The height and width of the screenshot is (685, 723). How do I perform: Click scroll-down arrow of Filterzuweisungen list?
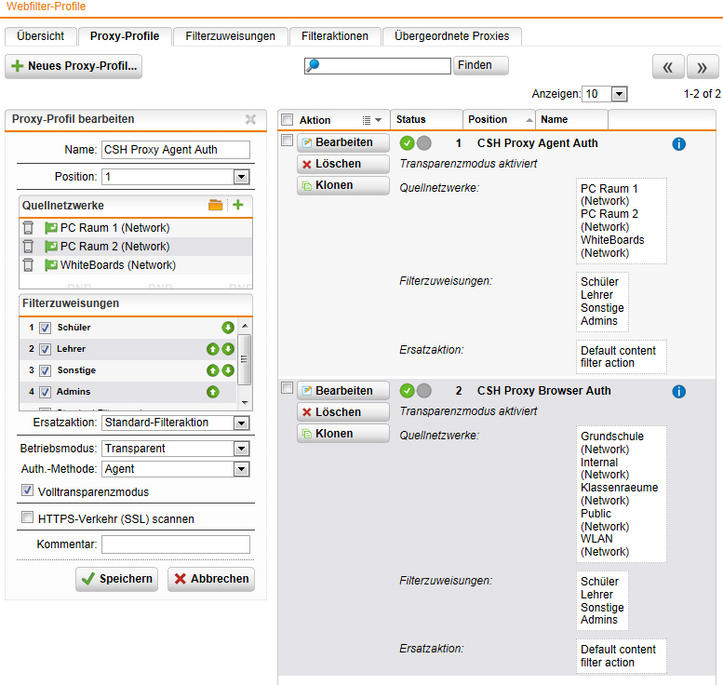[x=245, y=402]
